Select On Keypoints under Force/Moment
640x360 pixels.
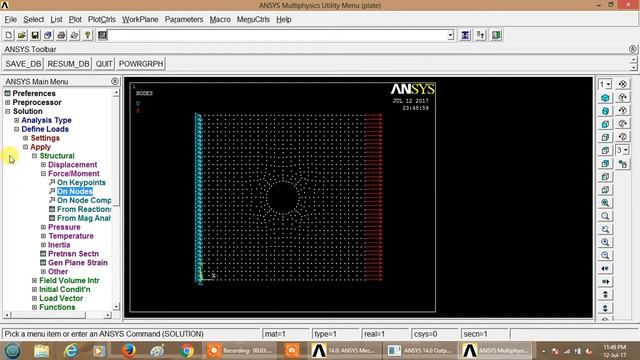tap(81, 182)
